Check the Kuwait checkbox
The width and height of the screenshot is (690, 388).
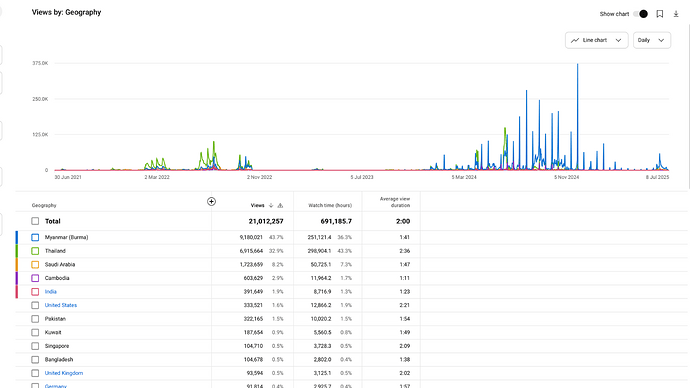click(35, 333)
